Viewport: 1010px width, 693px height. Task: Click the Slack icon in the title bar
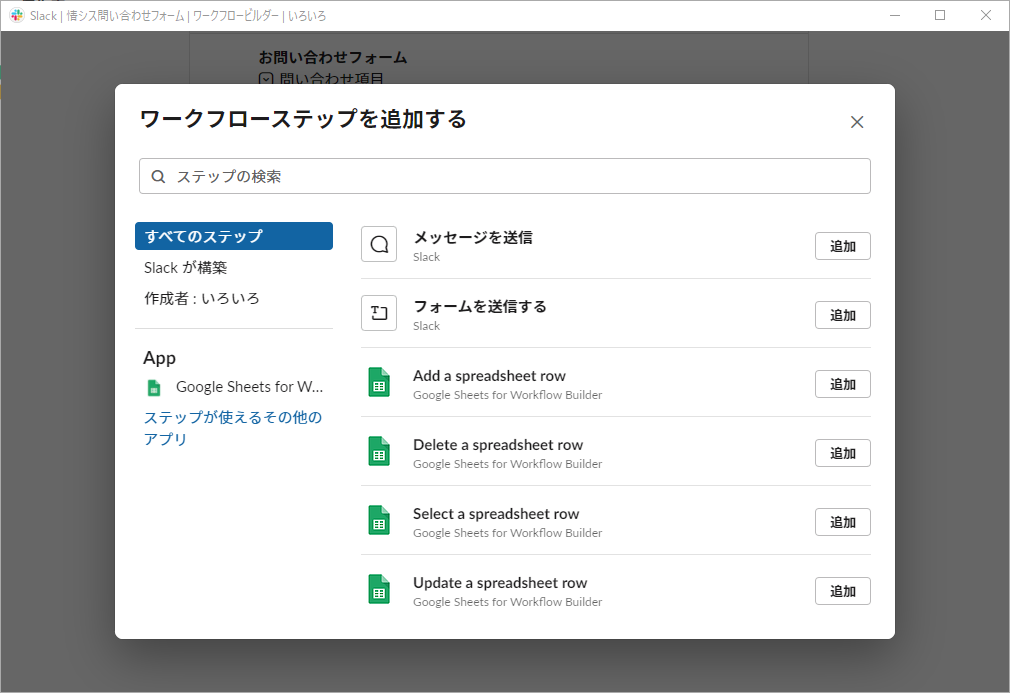[x=15, y=15]
